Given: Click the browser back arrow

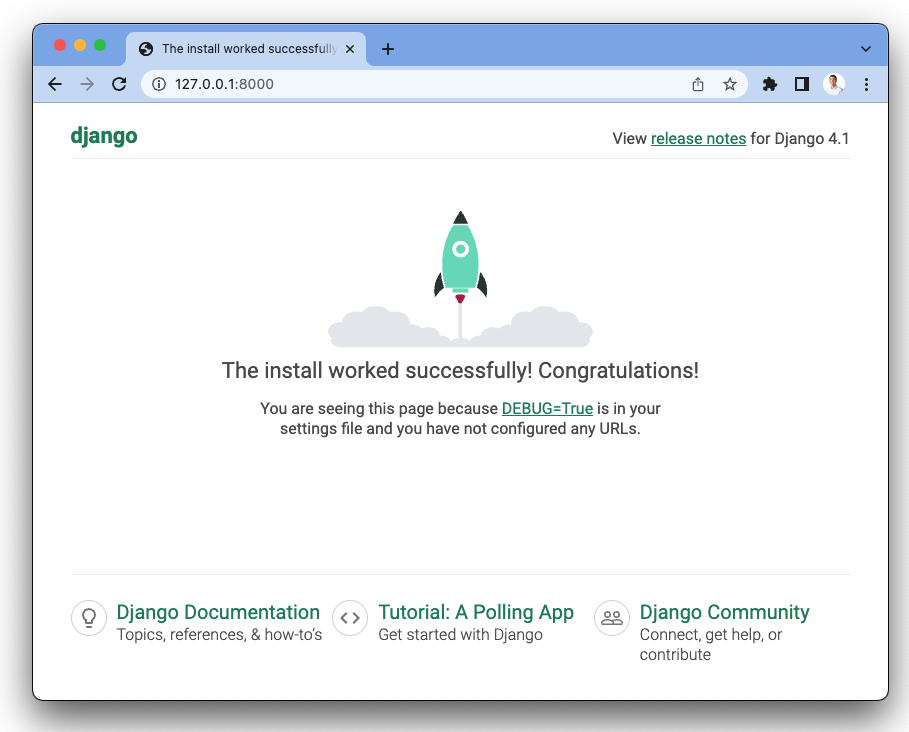Looking at the screenshot, I should coord(55,85).
